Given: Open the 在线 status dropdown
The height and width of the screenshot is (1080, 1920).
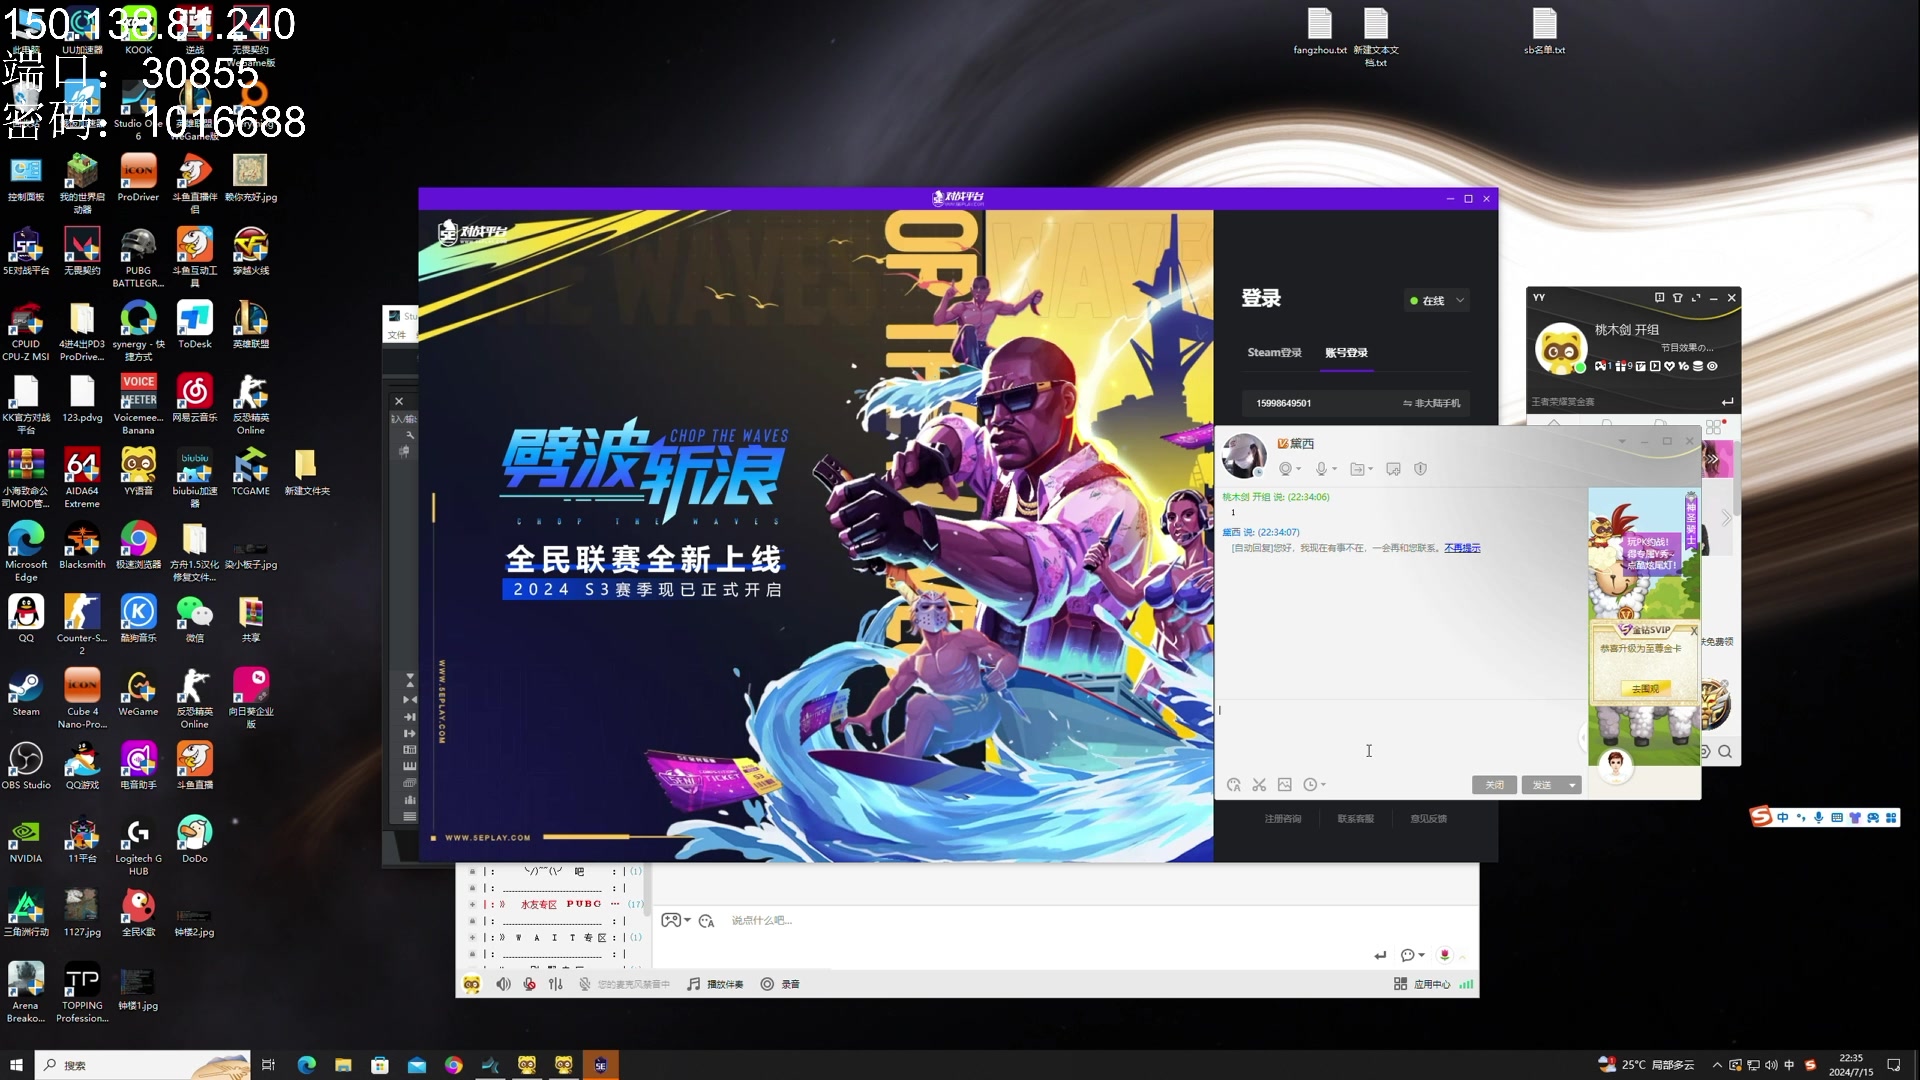Looking at the screenshot, I should coord(1437,300).
